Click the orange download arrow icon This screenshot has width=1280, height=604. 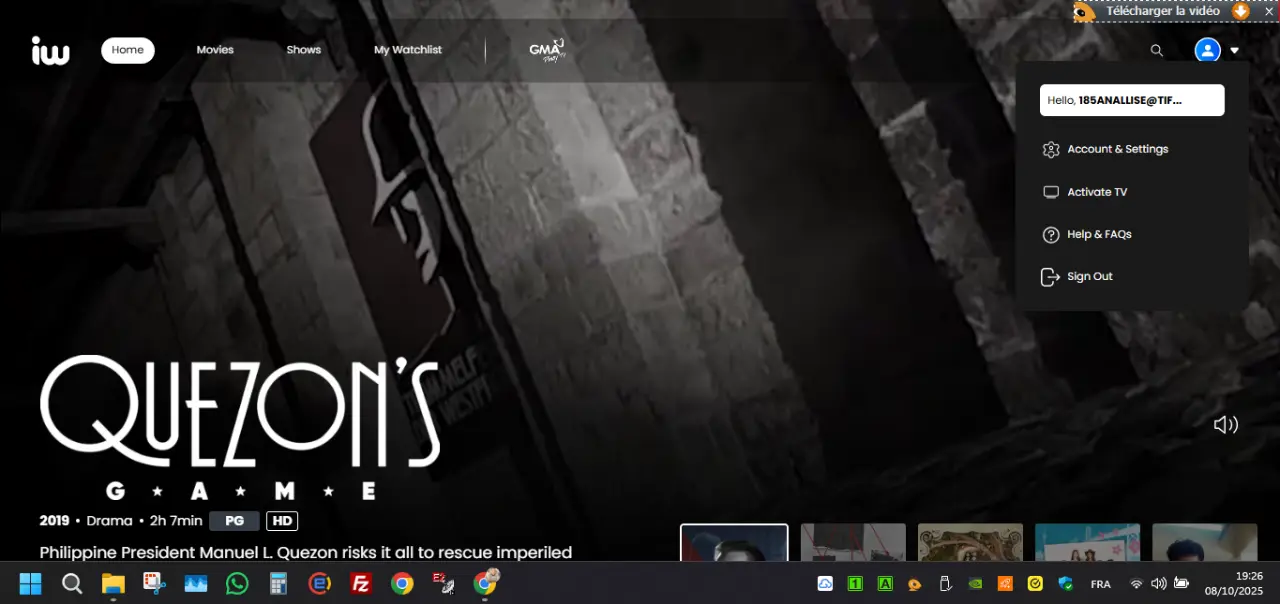pos(1241,11)
